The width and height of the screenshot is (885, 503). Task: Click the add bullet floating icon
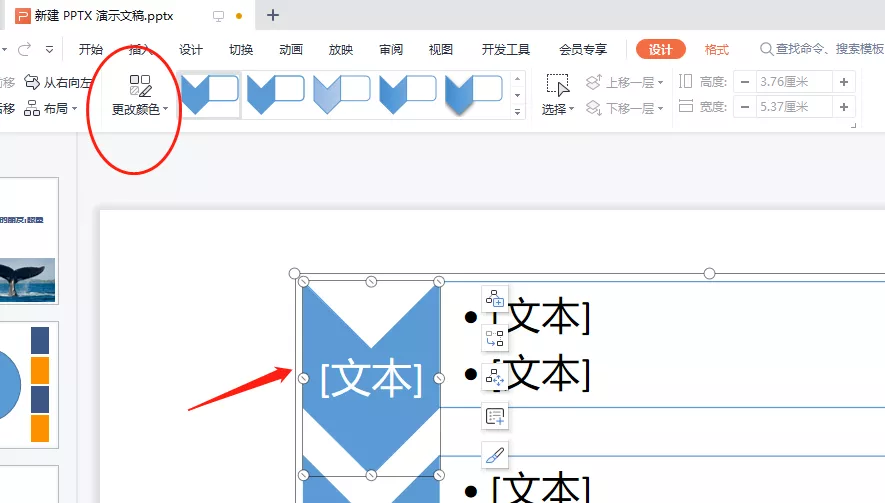tap(495, 417)
